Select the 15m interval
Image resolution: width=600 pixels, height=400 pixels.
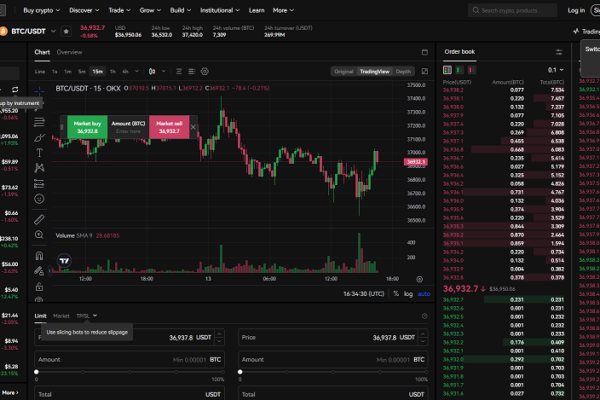(x=98, y=72)
